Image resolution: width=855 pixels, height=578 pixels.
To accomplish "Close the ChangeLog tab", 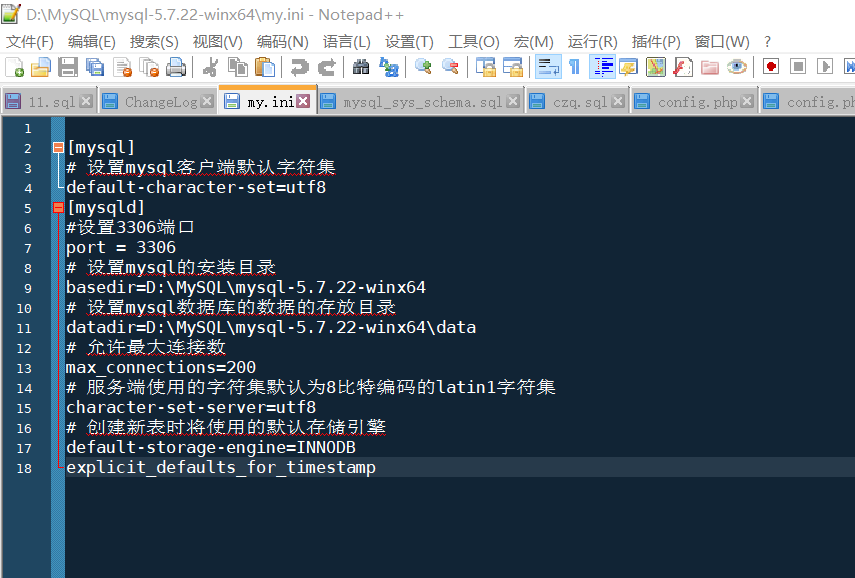I will pyautogui.click(x=207, y=101).
